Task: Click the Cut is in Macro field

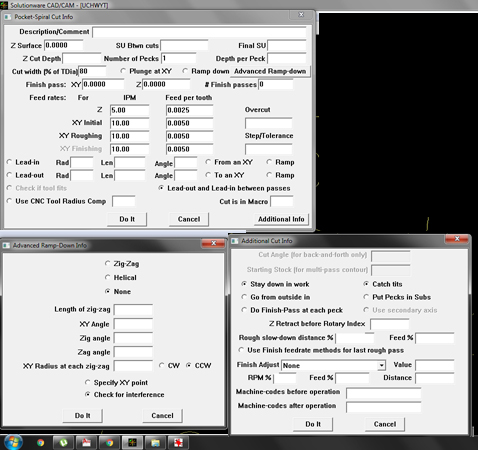Action: [282, 201]
